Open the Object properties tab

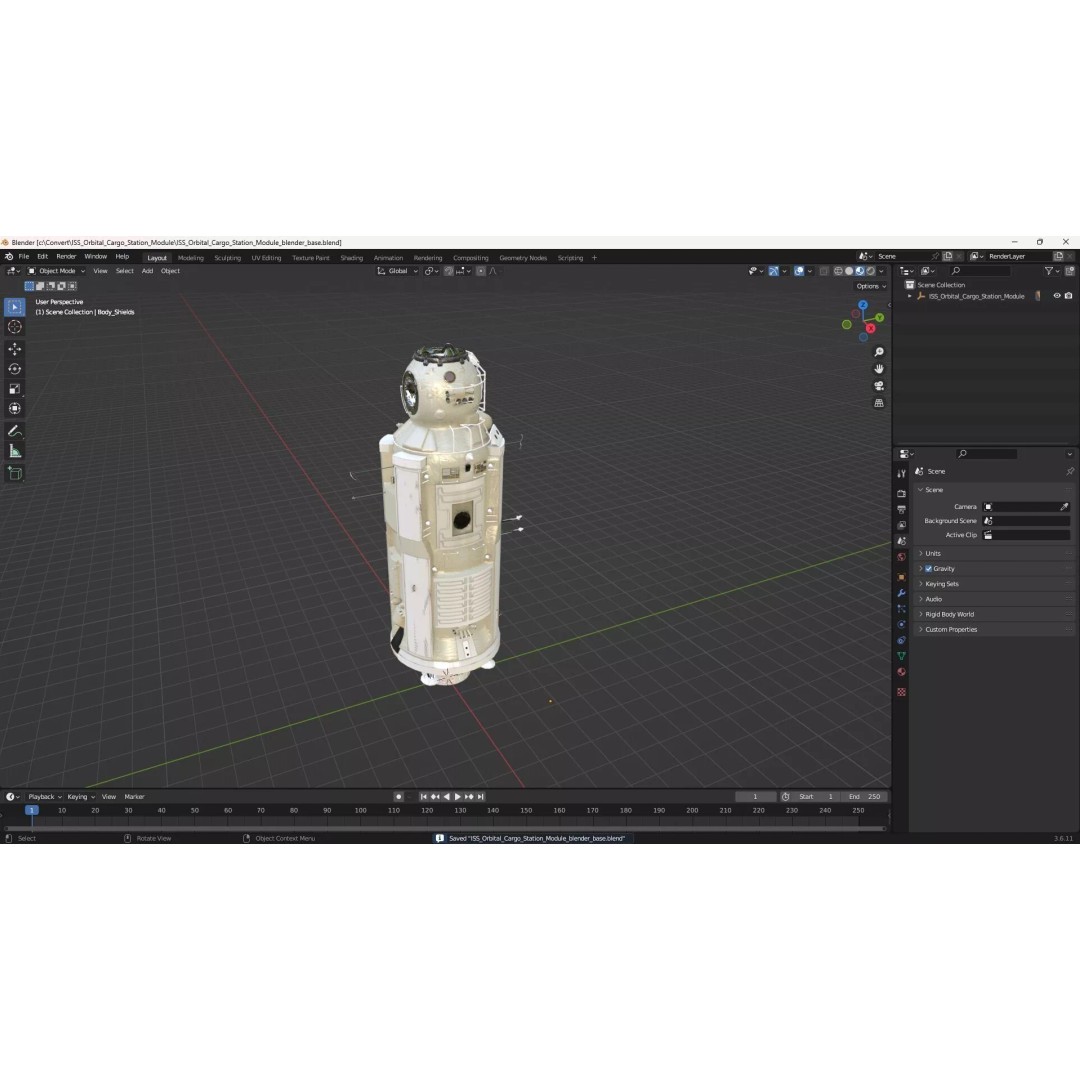pos(901,577)
